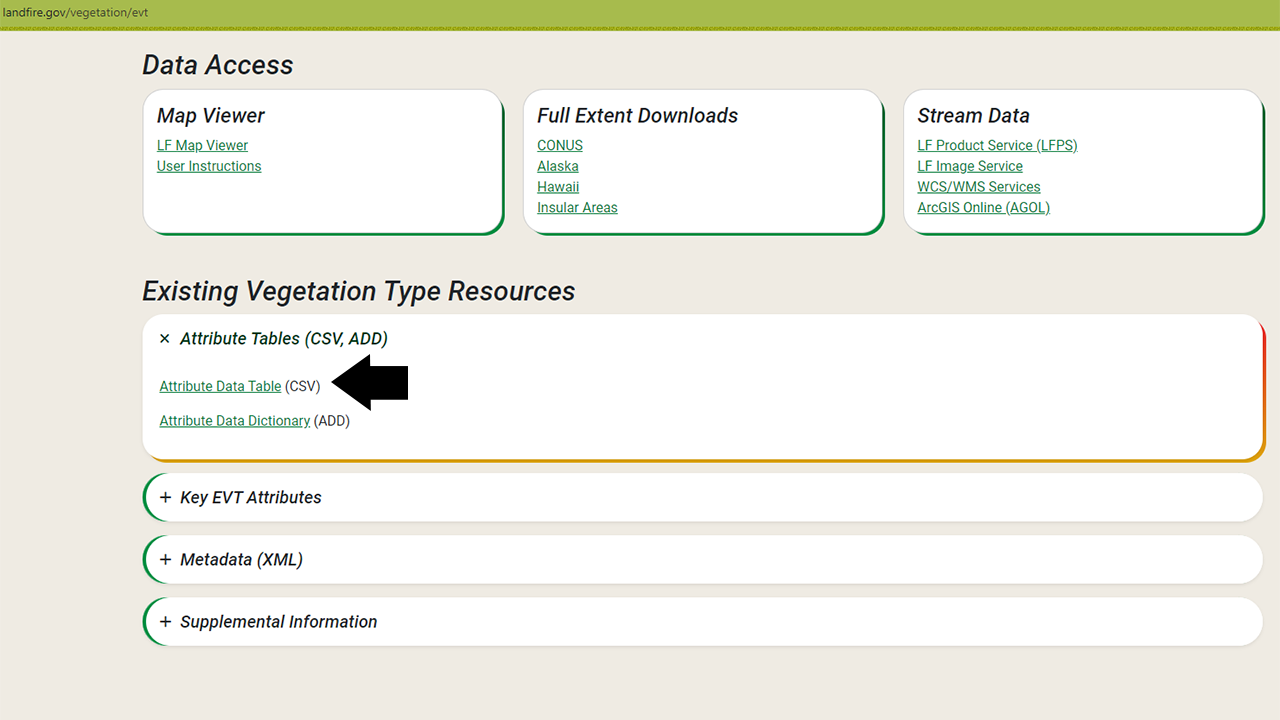1280x720 pixels.
Task: Open the LF Map Viewer
Action: point(202,145)
